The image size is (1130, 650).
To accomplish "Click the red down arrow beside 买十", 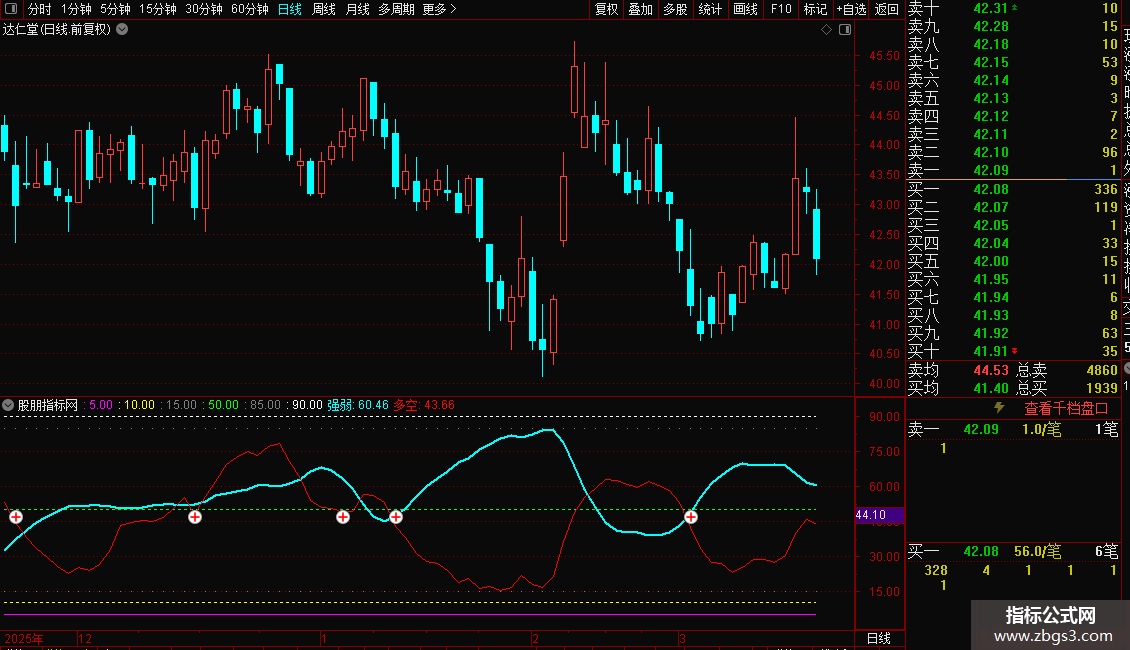I will [1016, 351].
